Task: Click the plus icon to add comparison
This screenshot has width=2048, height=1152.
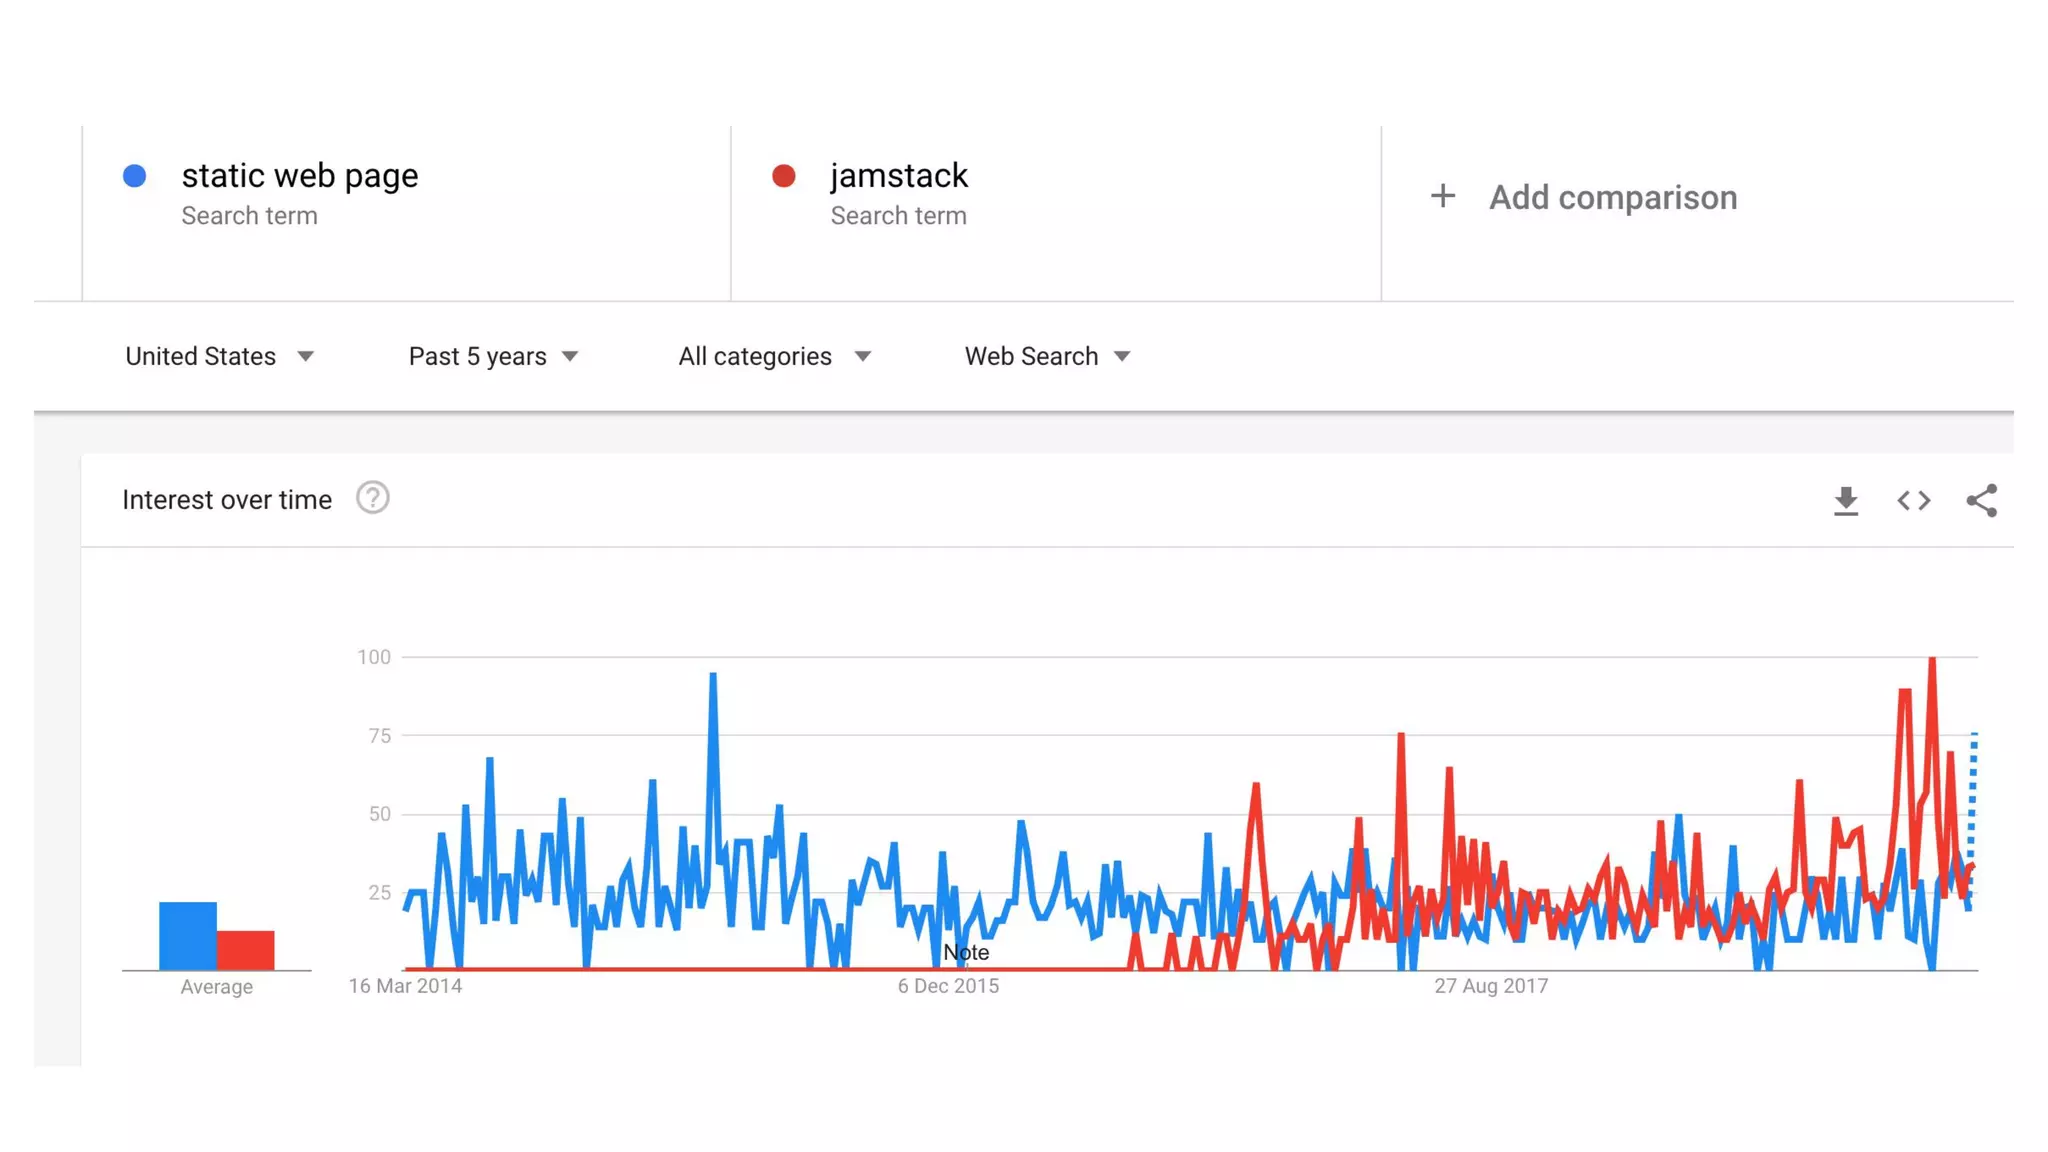Action: click(x=1442, y=196)
